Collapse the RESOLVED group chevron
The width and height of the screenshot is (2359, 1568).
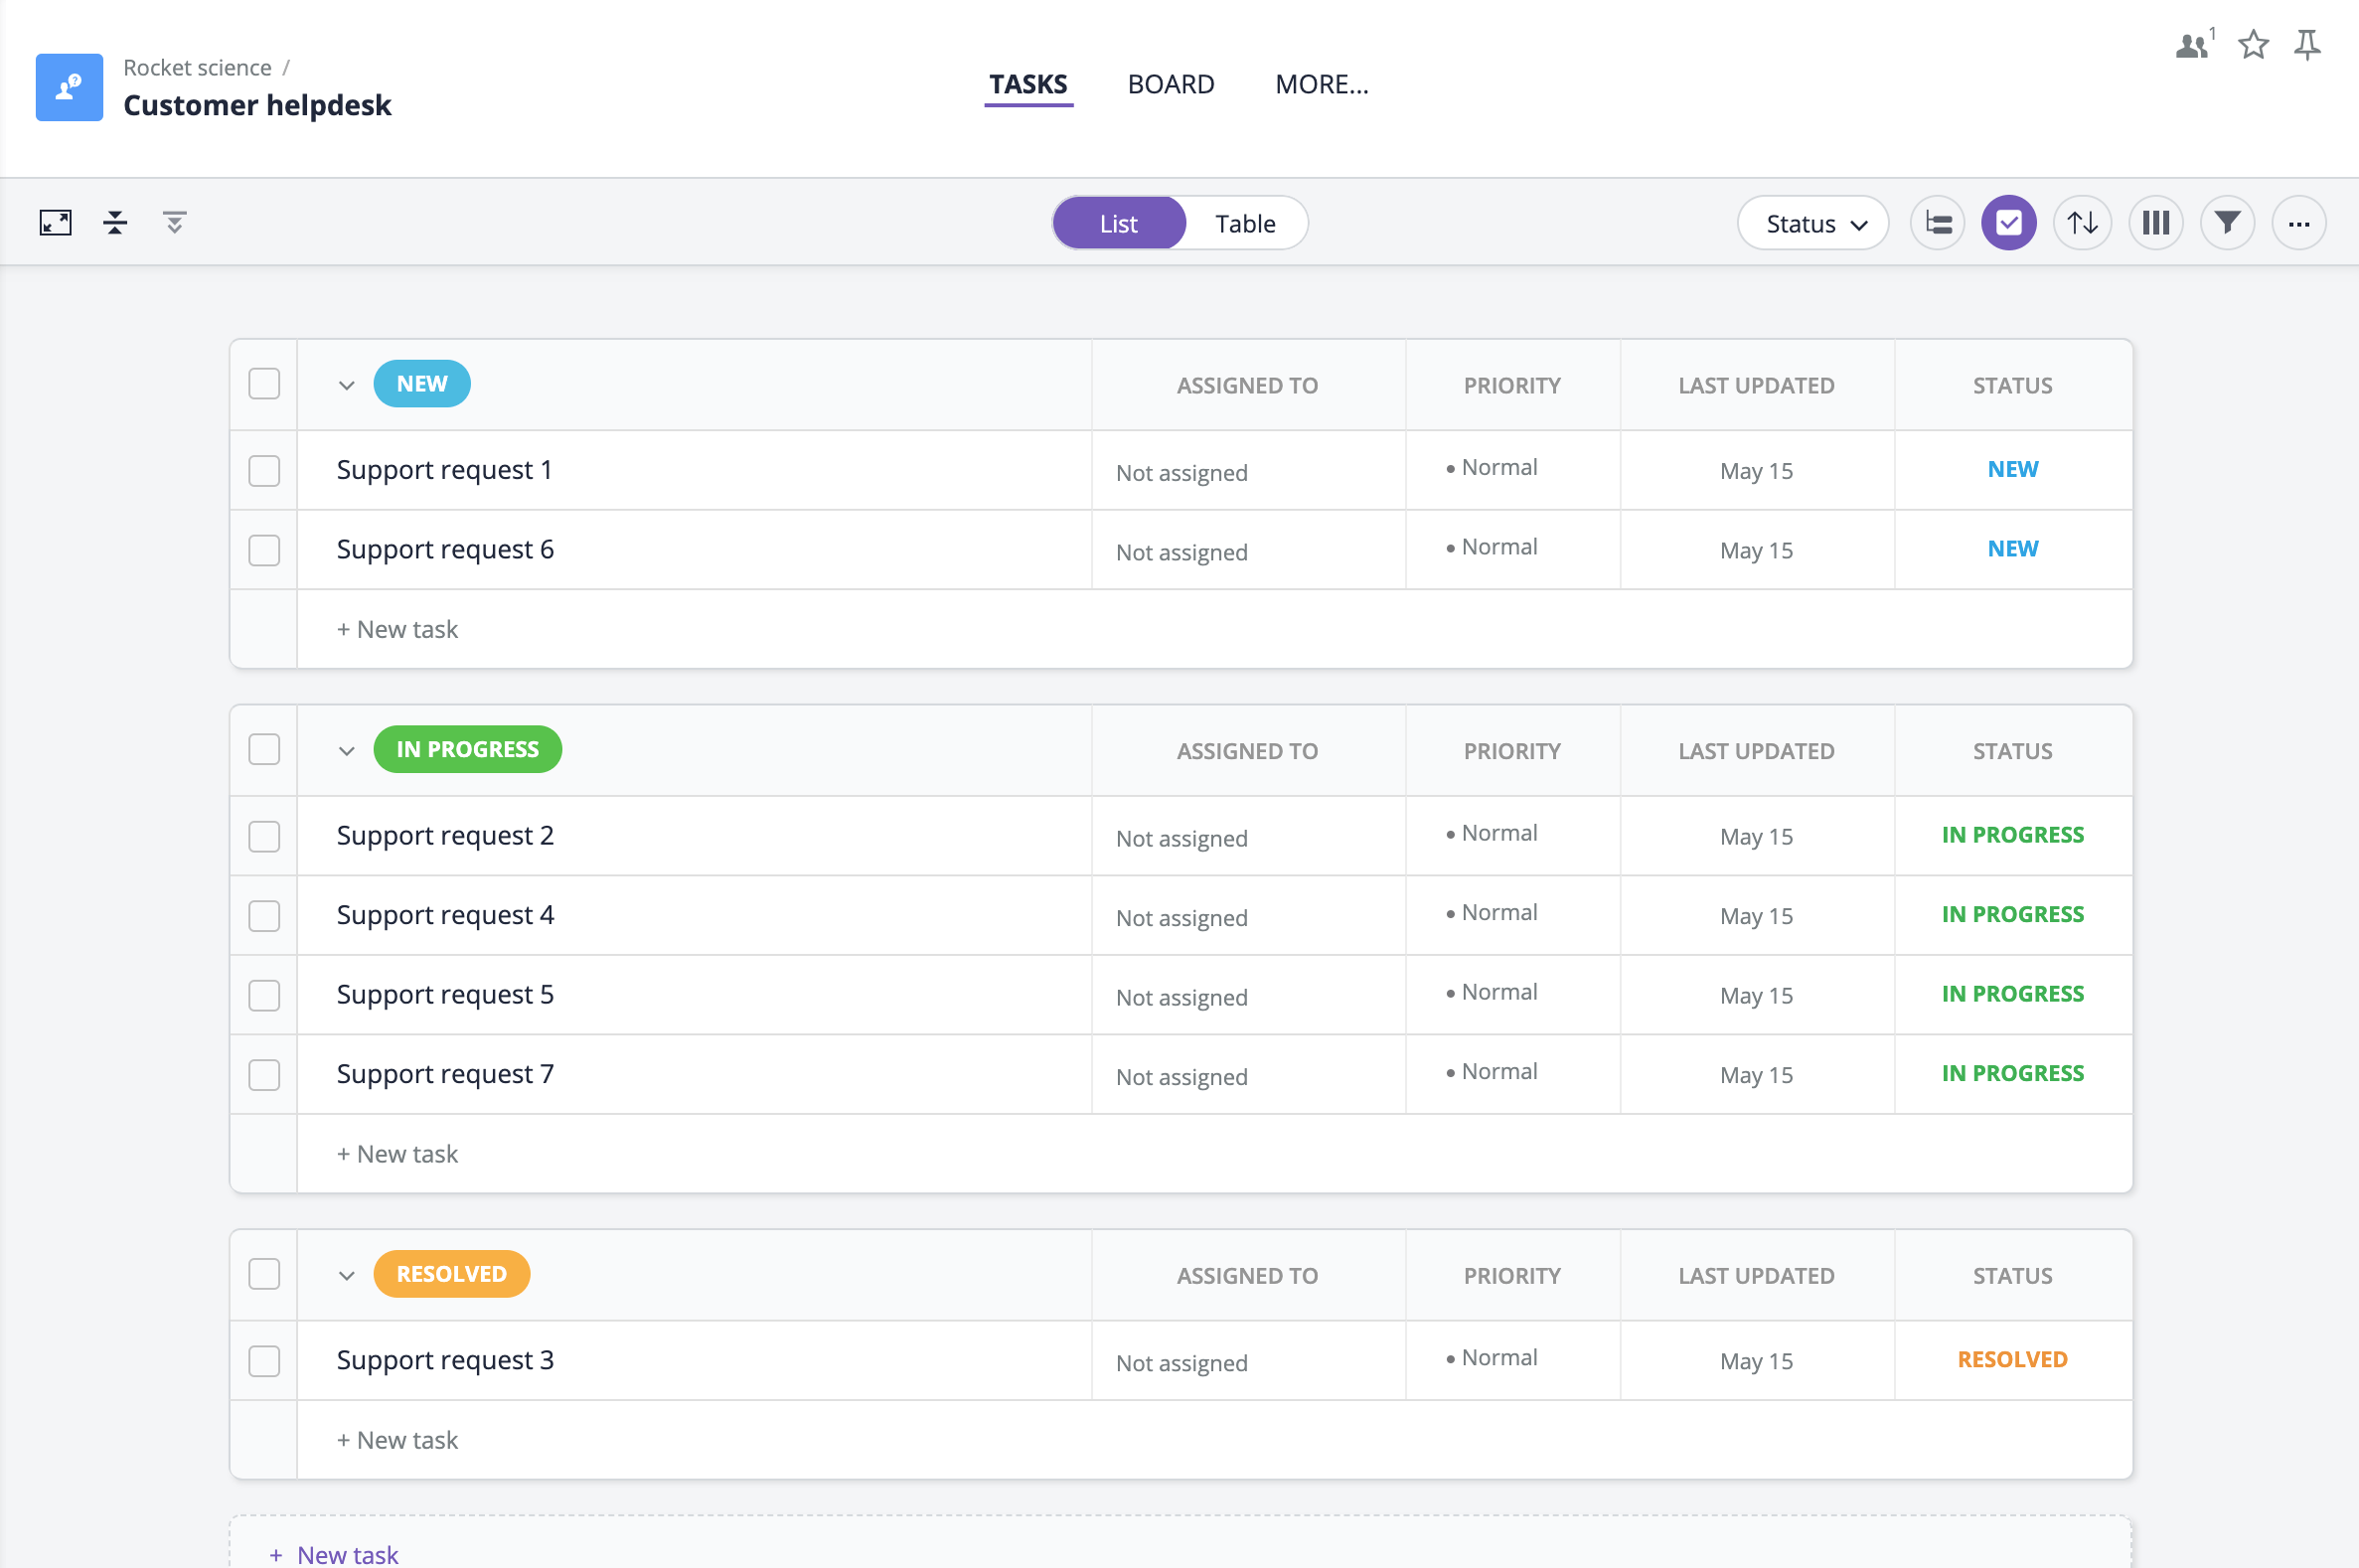[346, 1276]
